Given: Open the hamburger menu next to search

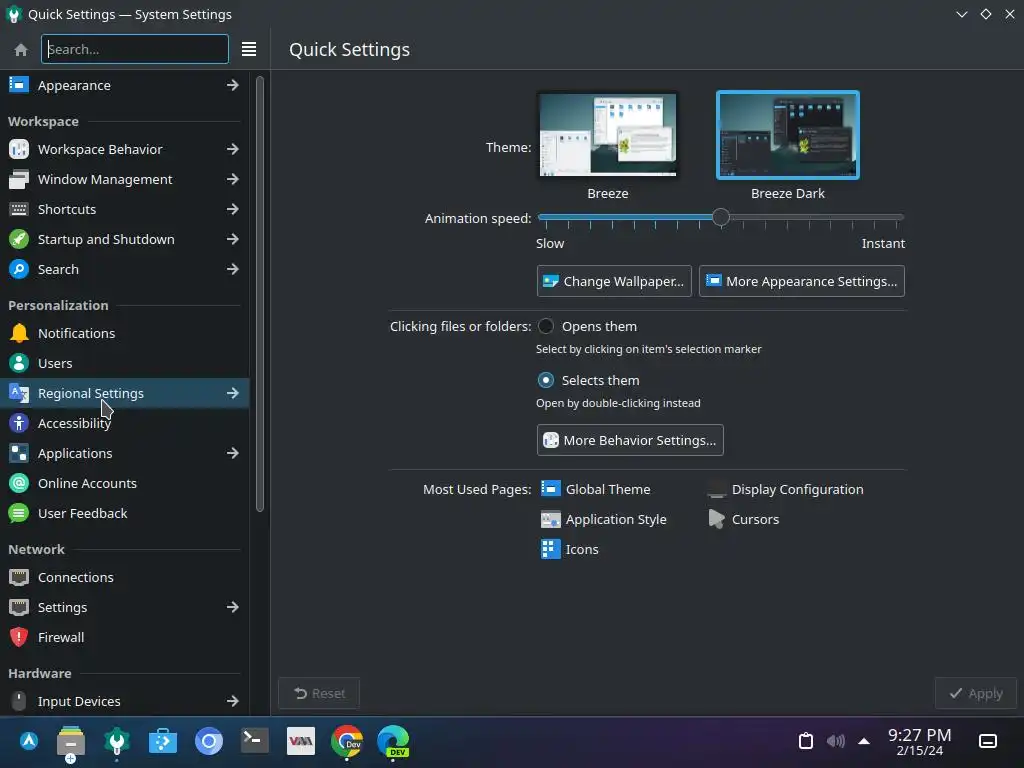Looking at the screenshot, I should click(249, 49).
